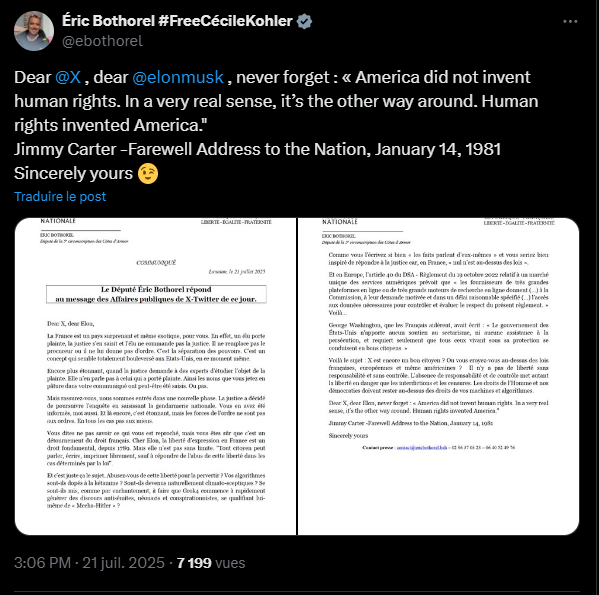Click the 7 199 vues view count
The image size is (599, 595).
click(x=211, y=563)
